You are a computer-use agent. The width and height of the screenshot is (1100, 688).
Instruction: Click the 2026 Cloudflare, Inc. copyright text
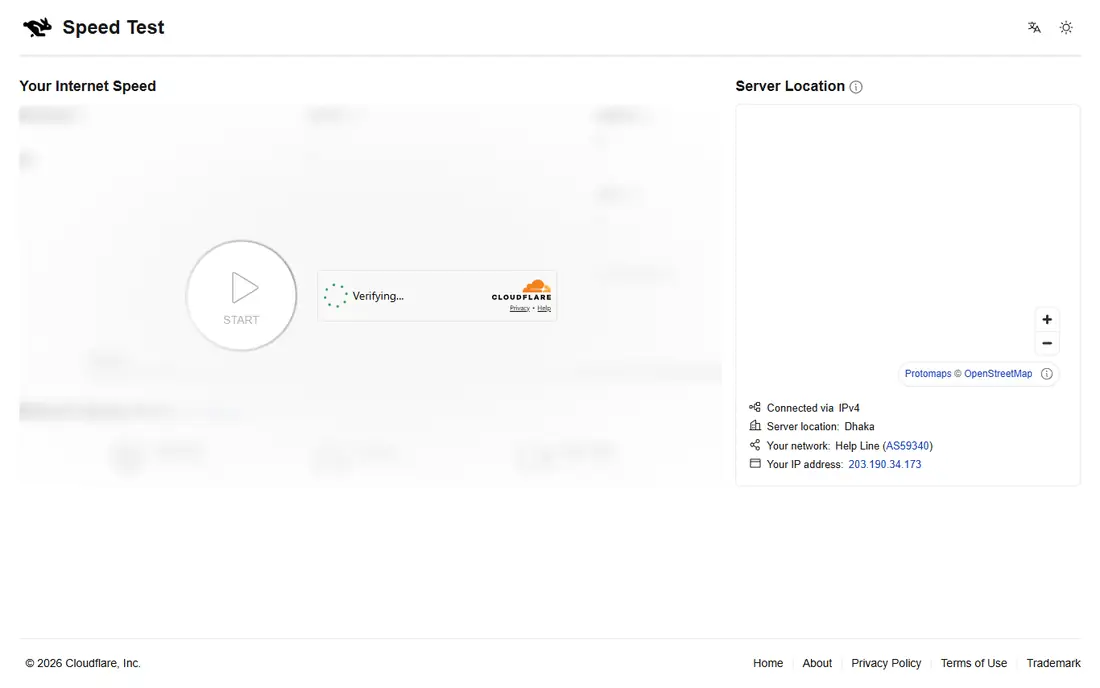coord(83,663)
